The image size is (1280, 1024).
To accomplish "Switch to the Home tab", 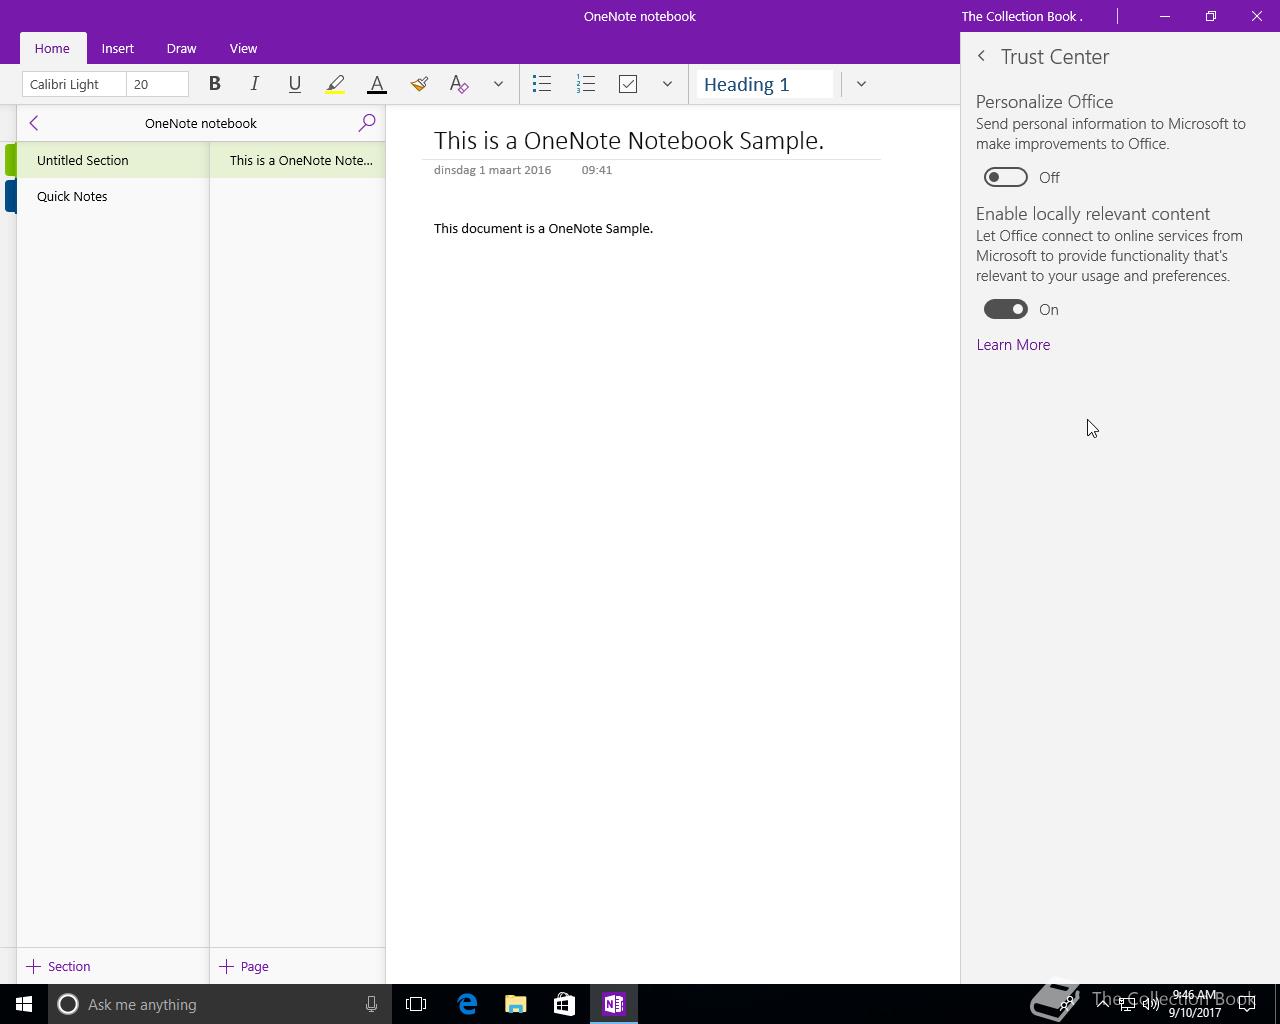I will [52, 48].
